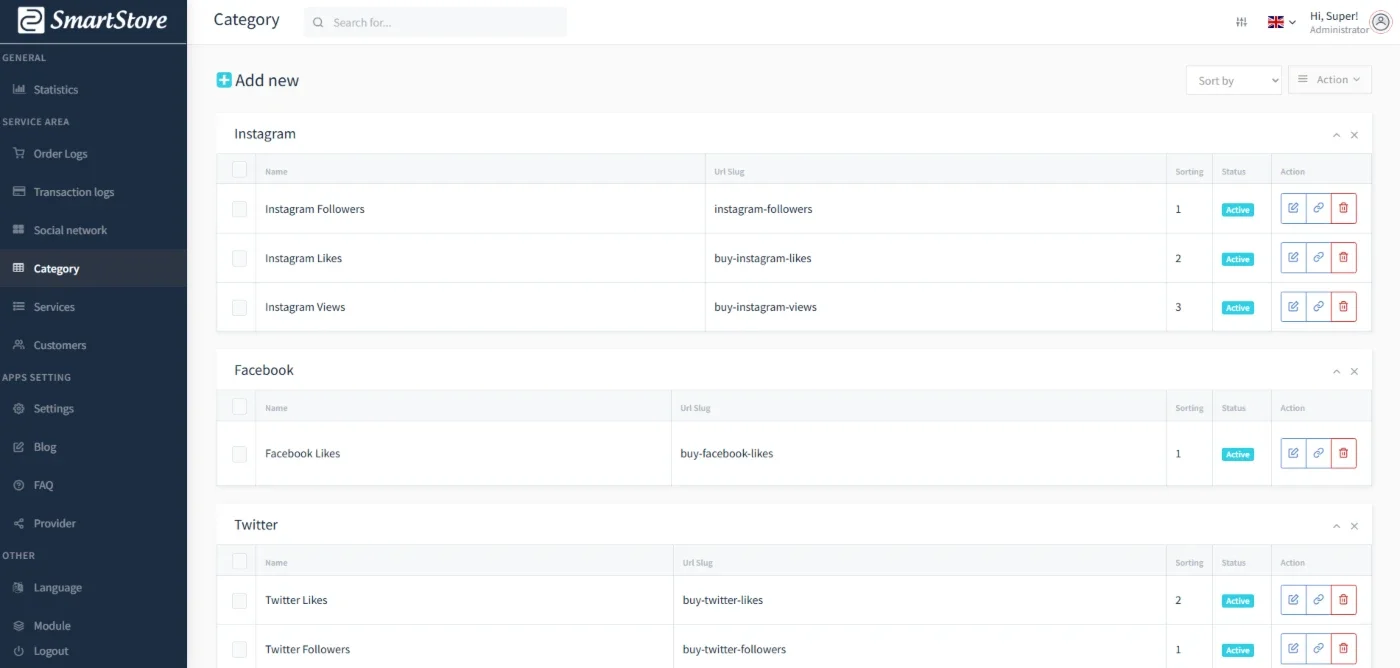Tick the Instagram Views checkbox

(x=239, y=307)
